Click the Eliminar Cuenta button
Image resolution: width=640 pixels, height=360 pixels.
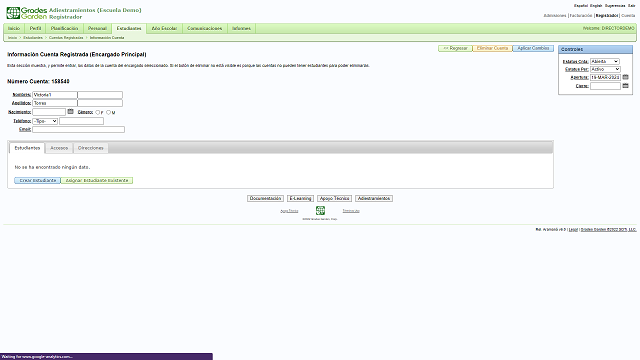(492, 48)
